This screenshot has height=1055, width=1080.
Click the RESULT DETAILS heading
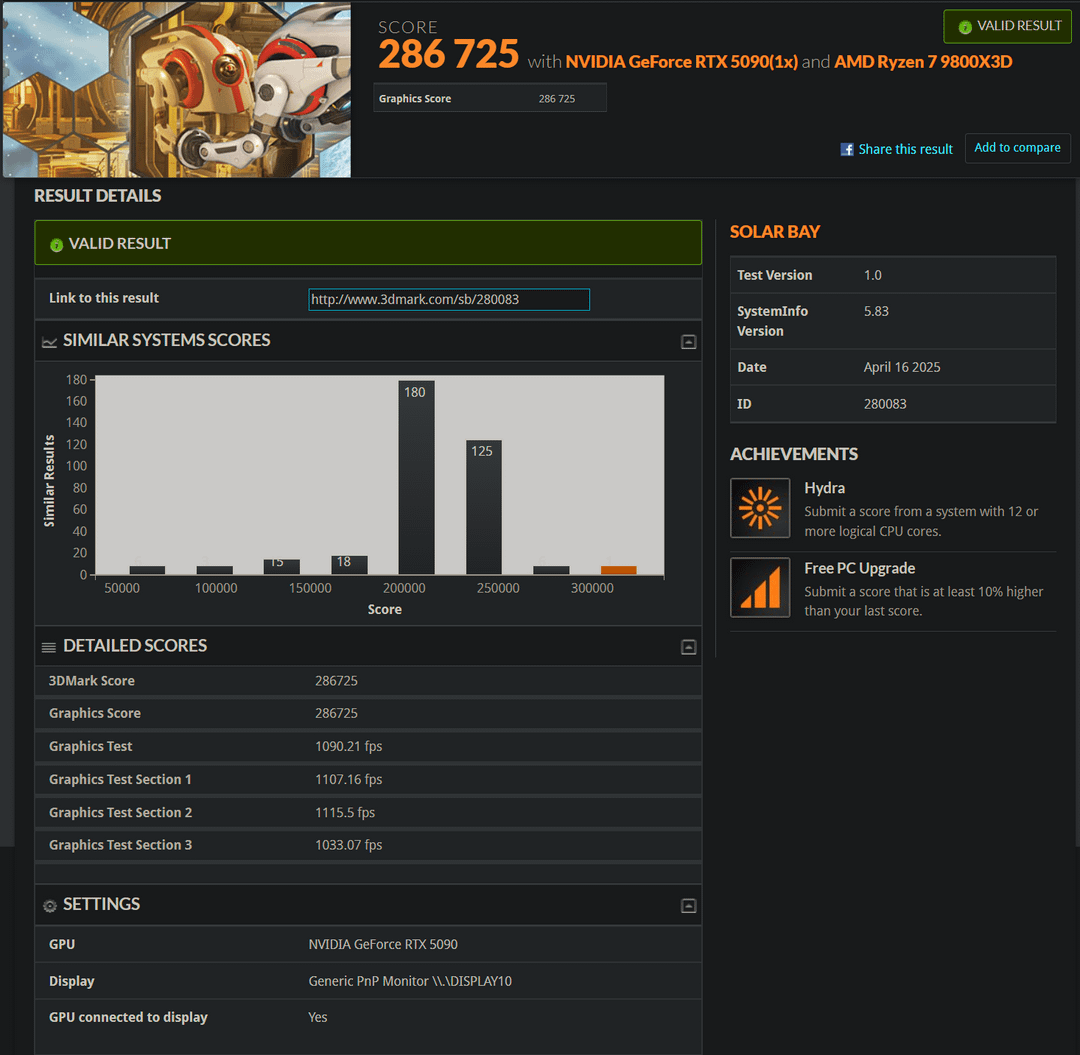point(98,196)
